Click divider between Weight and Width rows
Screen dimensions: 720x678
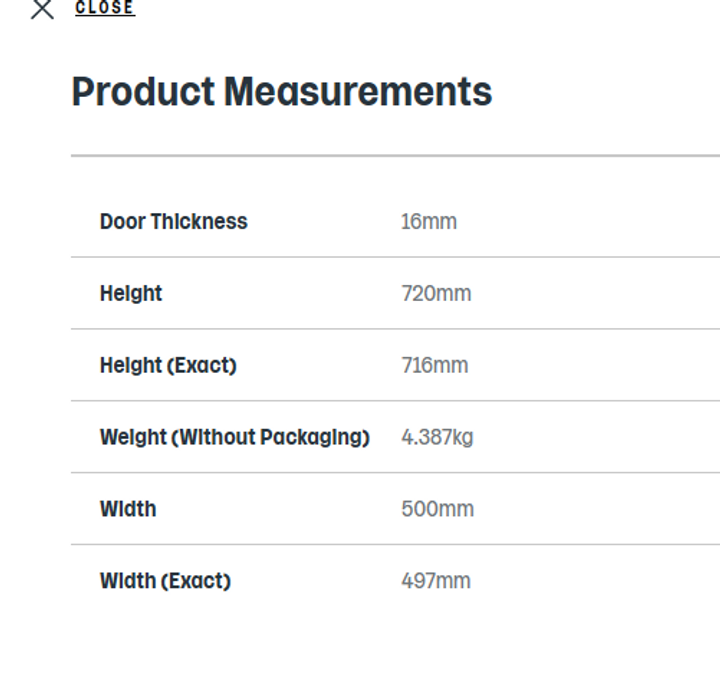tap(395, 473)
